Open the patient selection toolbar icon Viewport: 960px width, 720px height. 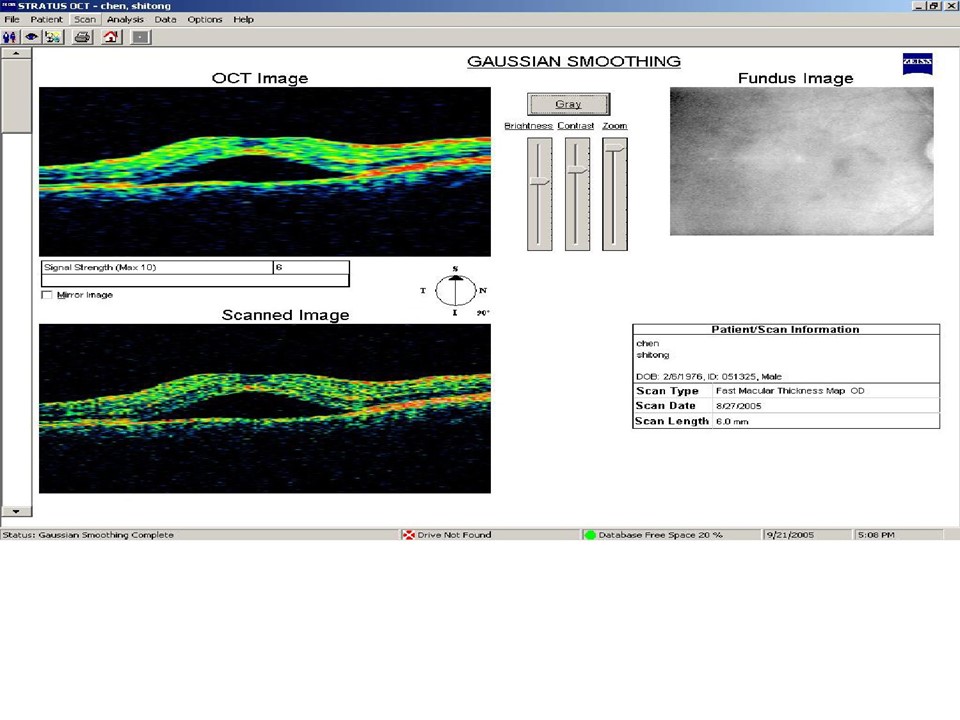pyautogui.click(x=10, y=37)
